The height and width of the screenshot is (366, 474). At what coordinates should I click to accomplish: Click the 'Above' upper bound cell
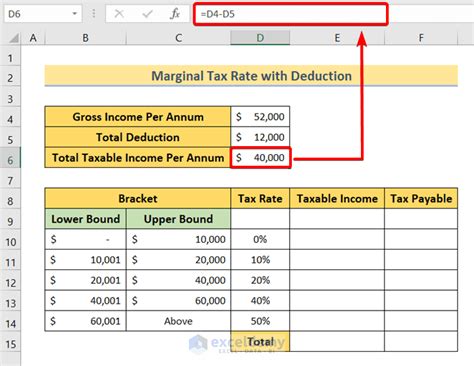pos(178,321)
